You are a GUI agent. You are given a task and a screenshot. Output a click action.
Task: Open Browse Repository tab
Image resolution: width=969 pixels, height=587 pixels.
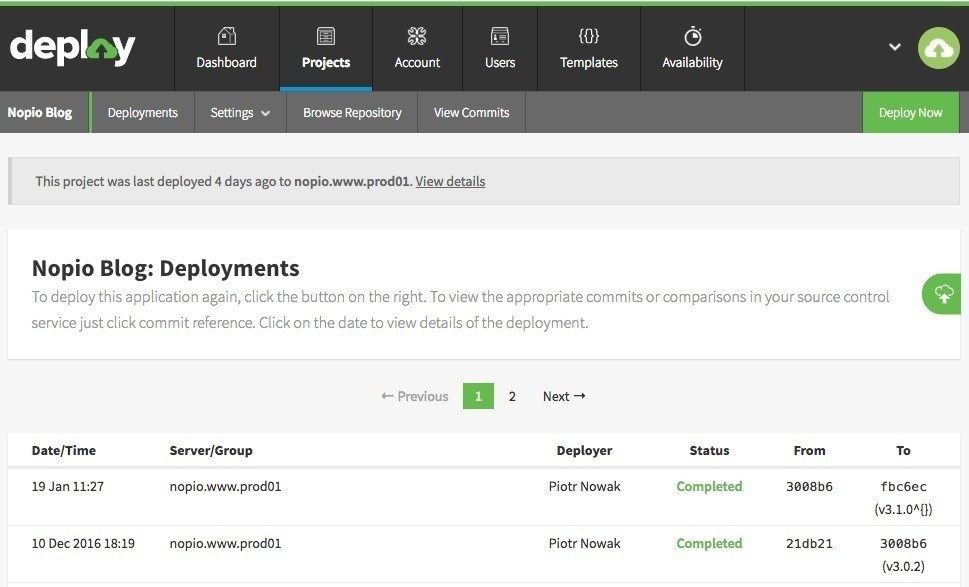352,112
